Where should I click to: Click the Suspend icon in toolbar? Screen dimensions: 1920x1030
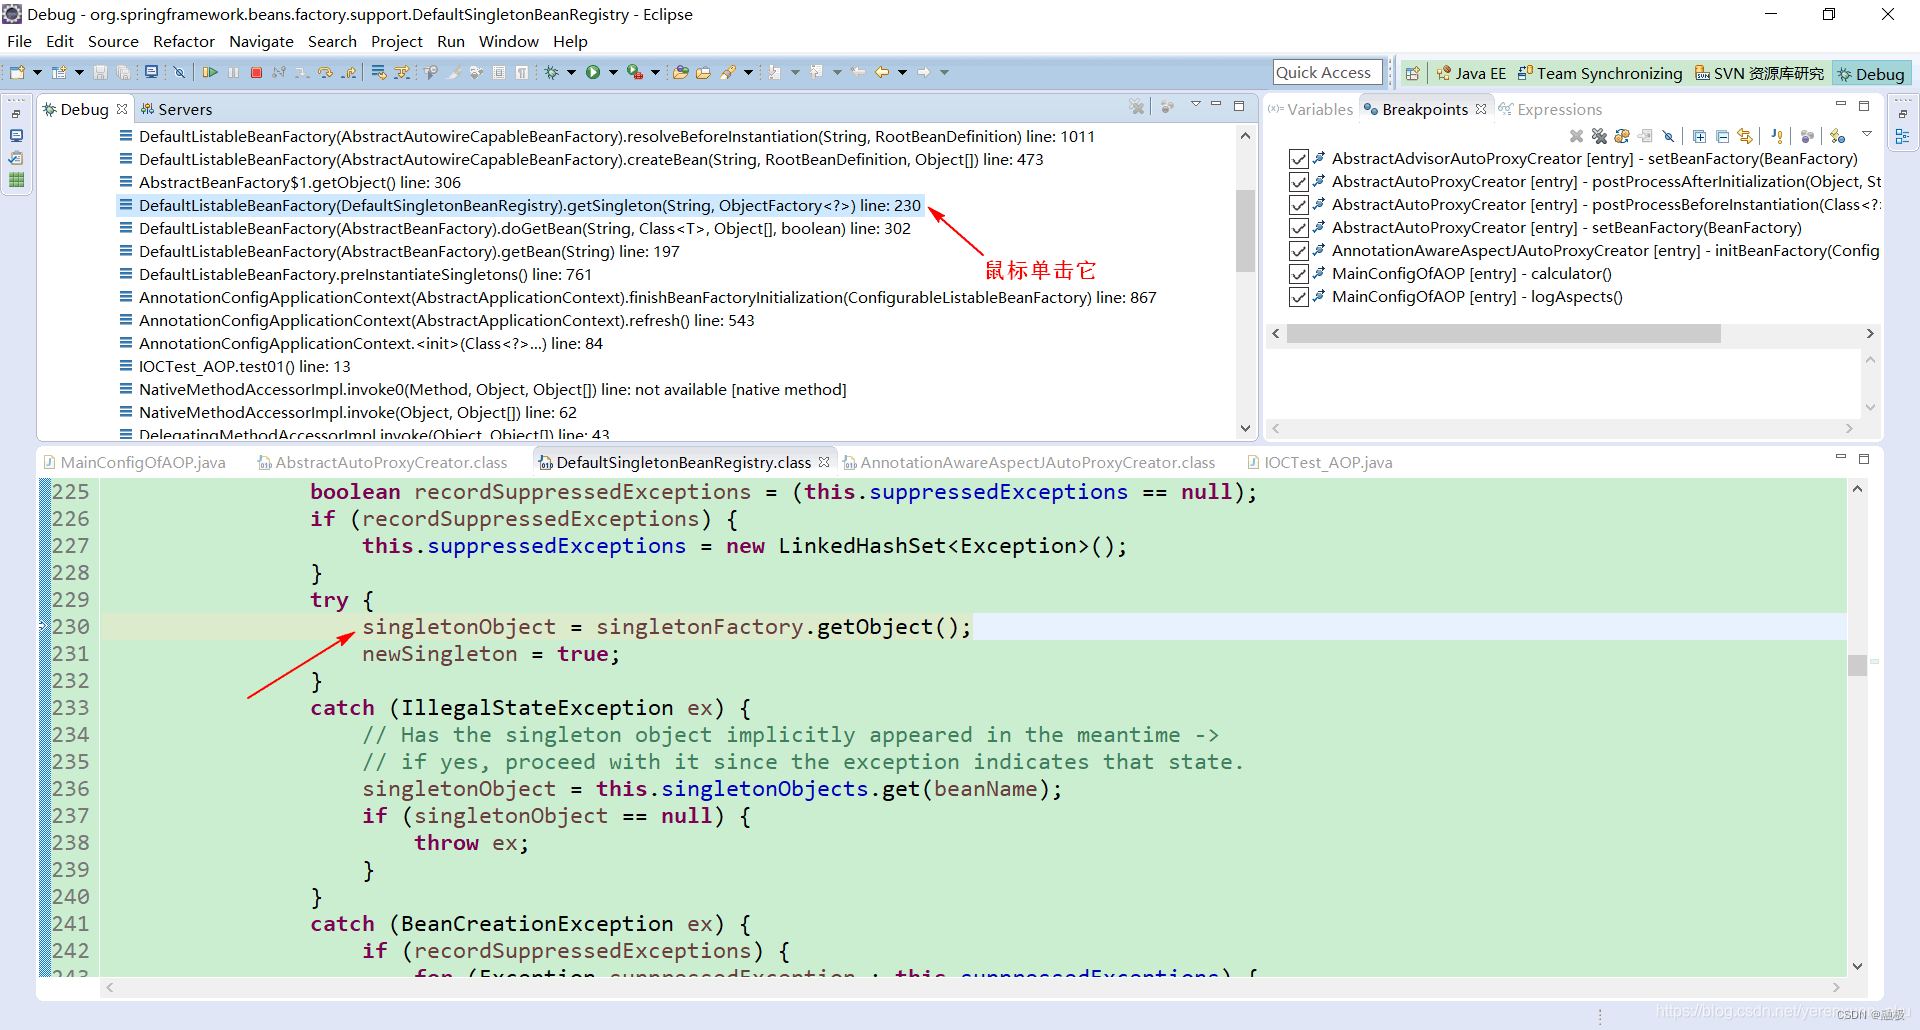pyautogui.click(x=233, y=72)
